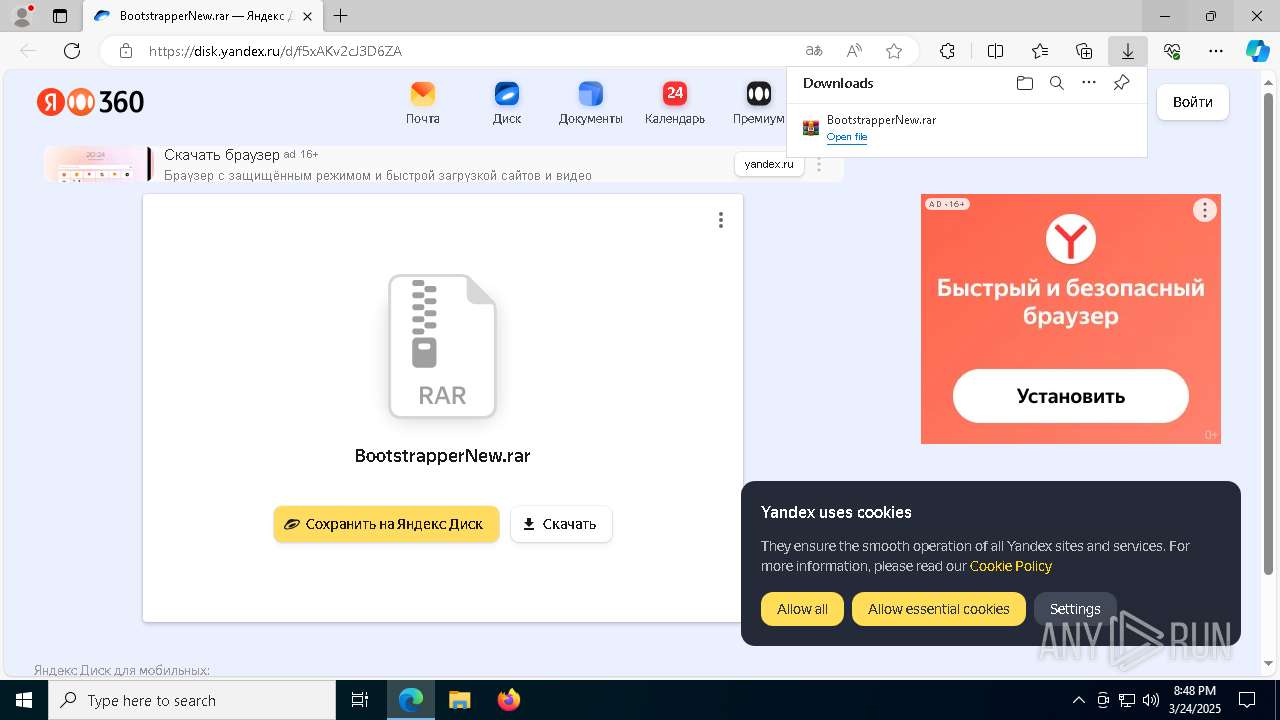The height and width of the screenshot is (720, 1280).
Task: Accept cookies with Allow all
Action: coord(802,609)
